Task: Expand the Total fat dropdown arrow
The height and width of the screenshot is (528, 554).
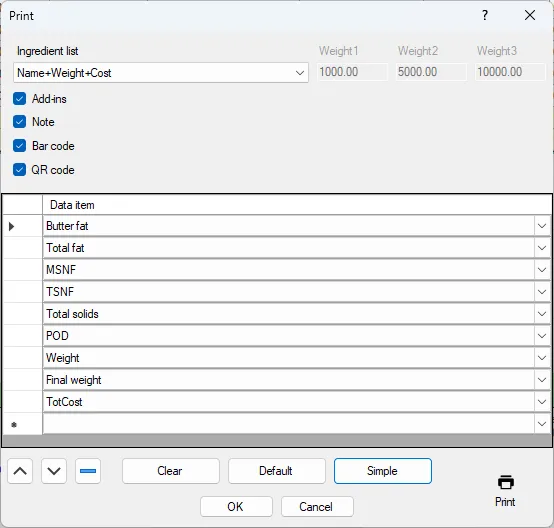Action: click(x=542, y=248)
